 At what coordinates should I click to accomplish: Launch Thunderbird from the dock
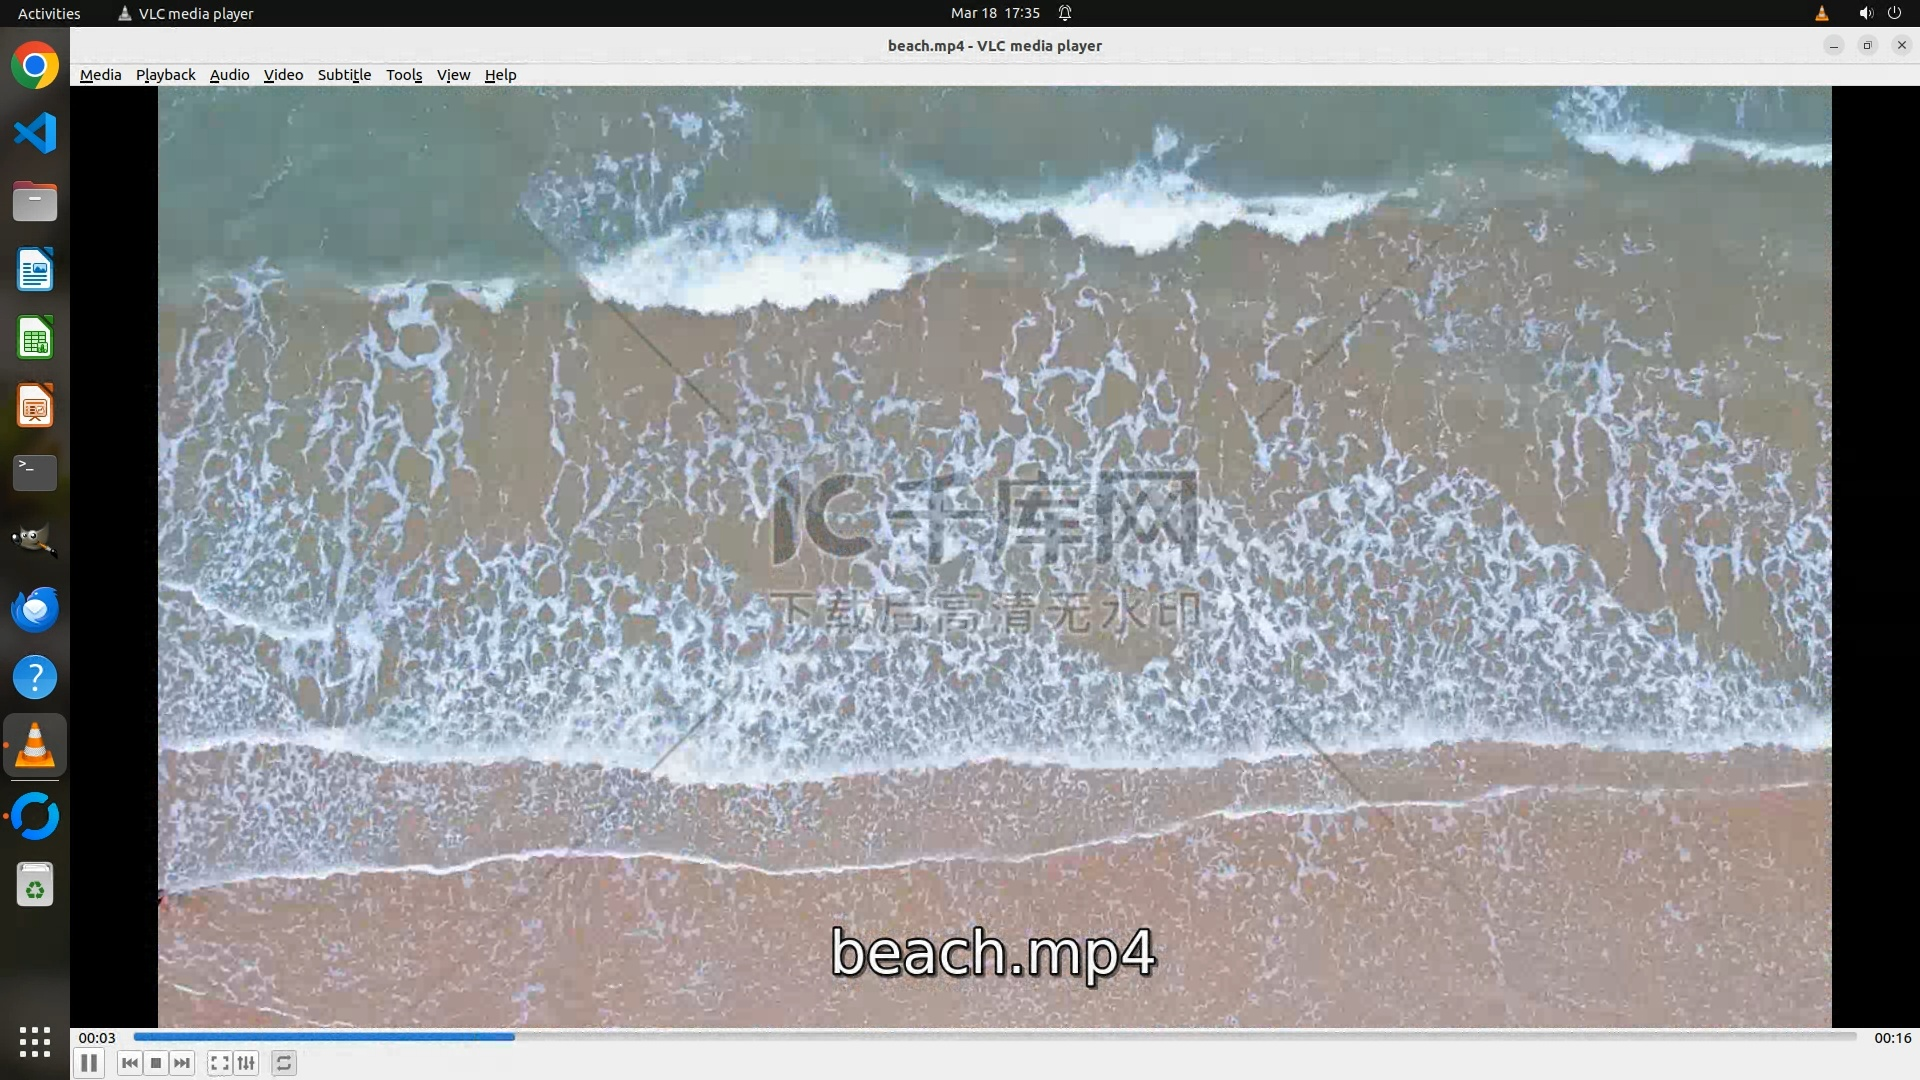[x=35, y=609]
